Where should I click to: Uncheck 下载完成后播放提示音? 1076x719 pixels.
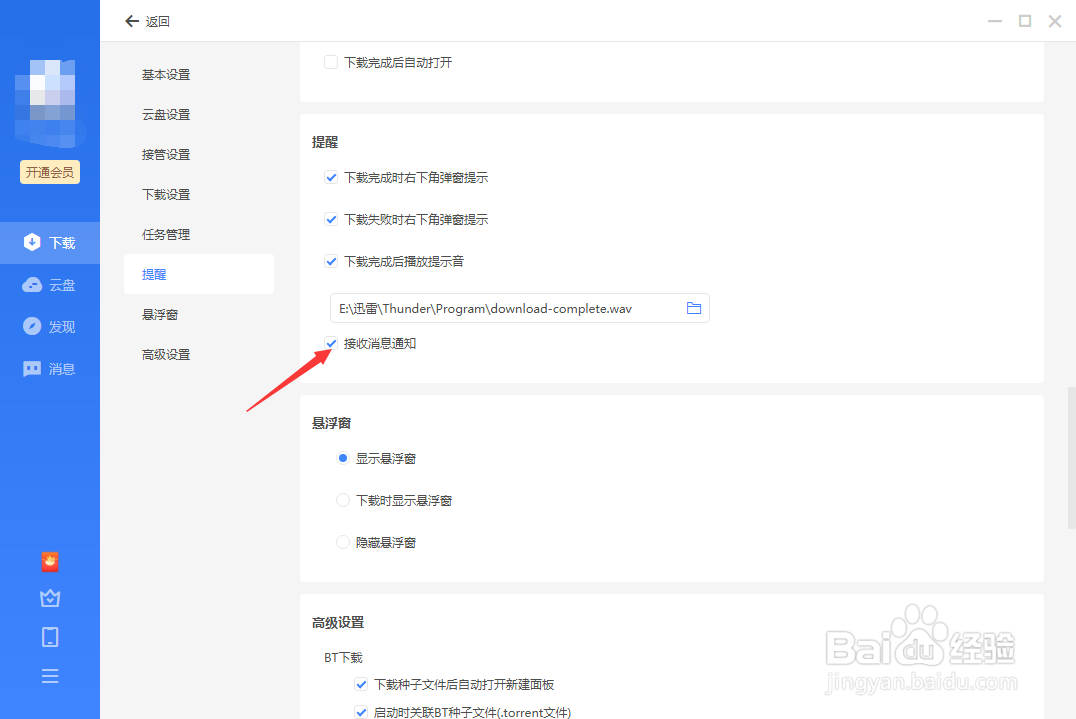pyautogui.click(x=331, y=261)
